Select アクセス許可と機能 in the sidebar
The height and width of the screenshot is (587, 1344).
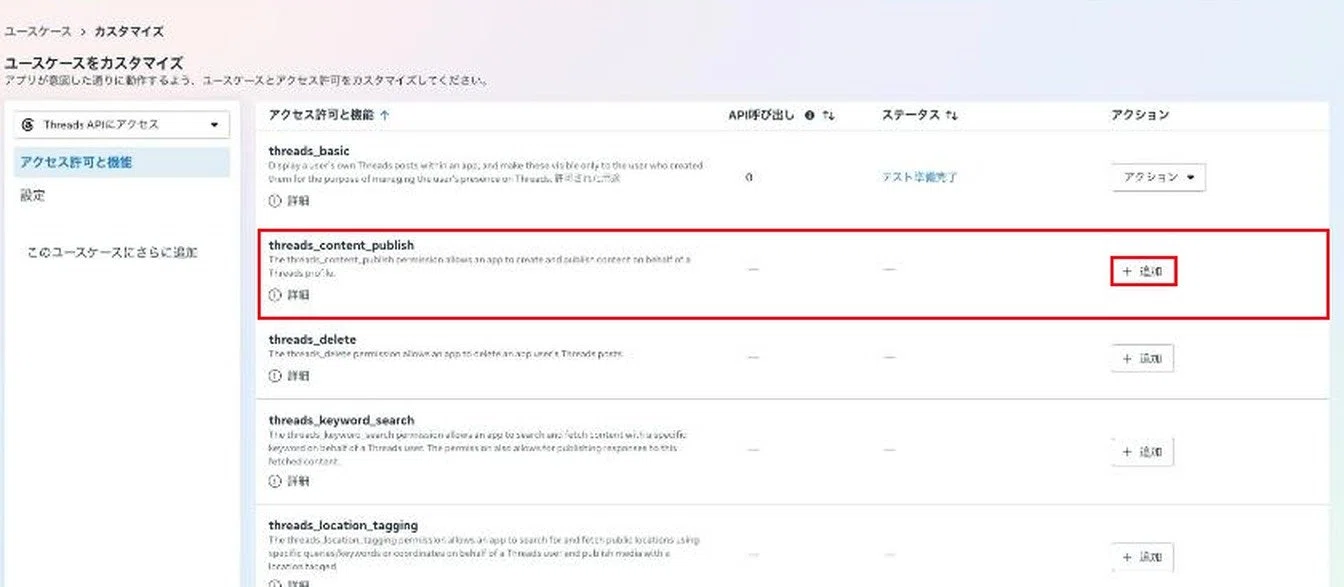[122, 162]
